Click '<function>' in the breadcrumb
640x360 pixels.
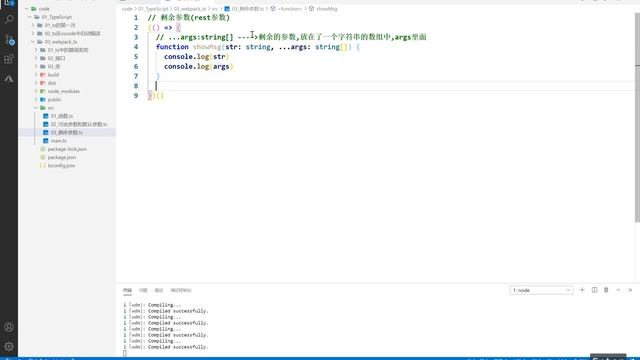click(x=290, y=9)
